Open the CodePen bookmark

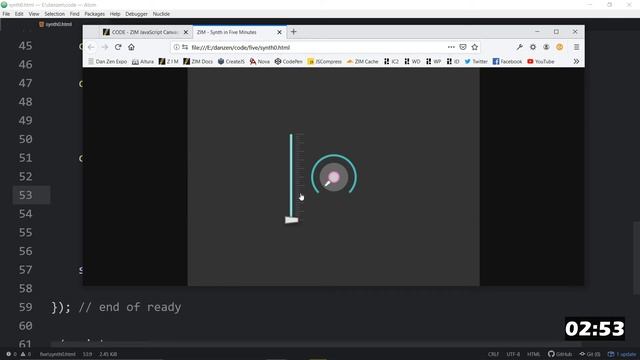click(x=289, y=62)
